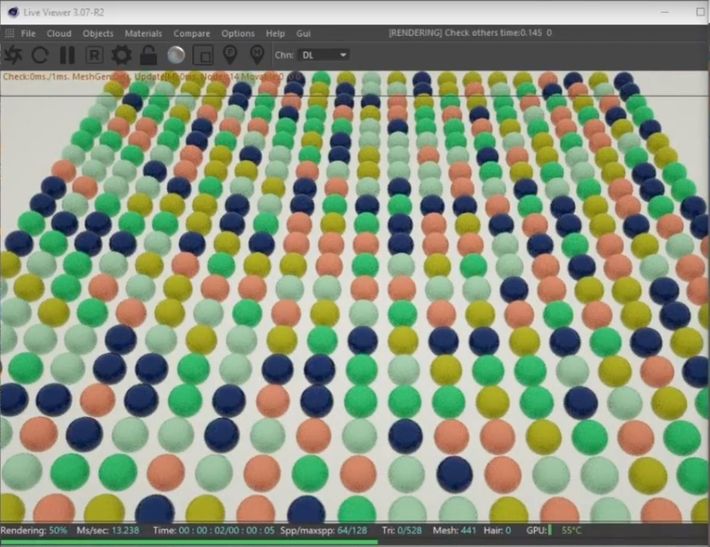Click the Time 00:00:02/00:00:05 readout

[214, 530]
